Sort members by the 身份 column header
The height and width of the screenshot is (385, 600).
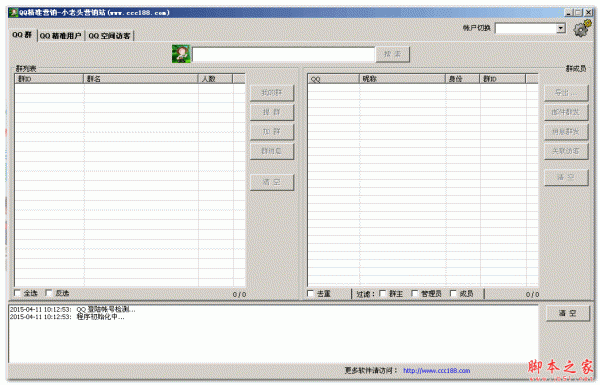[463, 79]
